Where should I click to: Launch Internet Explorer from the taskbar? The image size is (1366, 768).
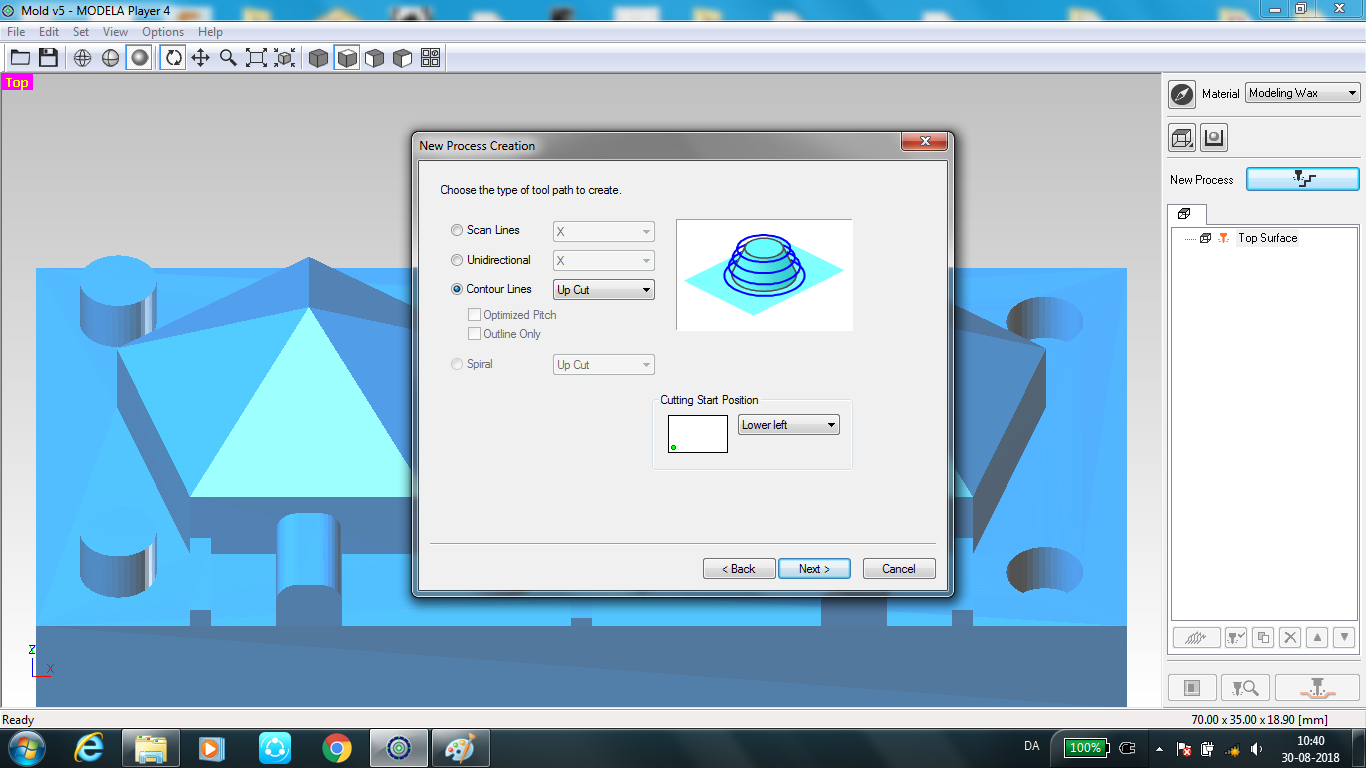click(90, 748)
